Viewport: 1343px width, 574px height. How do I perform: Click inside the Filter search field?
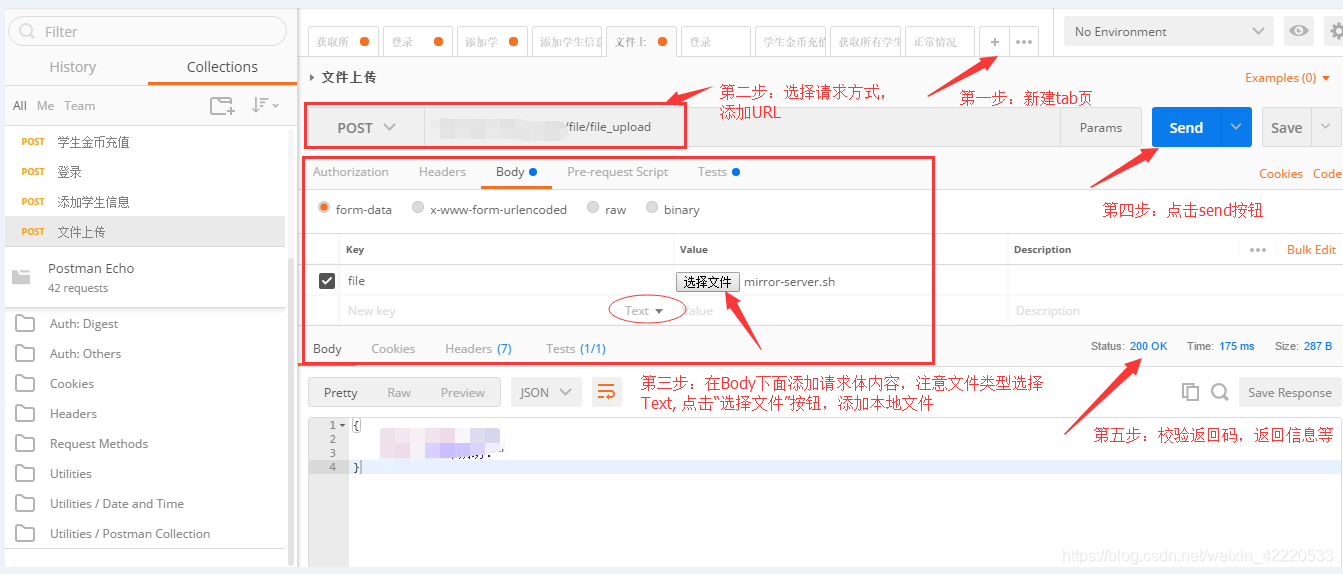point(148,31)
